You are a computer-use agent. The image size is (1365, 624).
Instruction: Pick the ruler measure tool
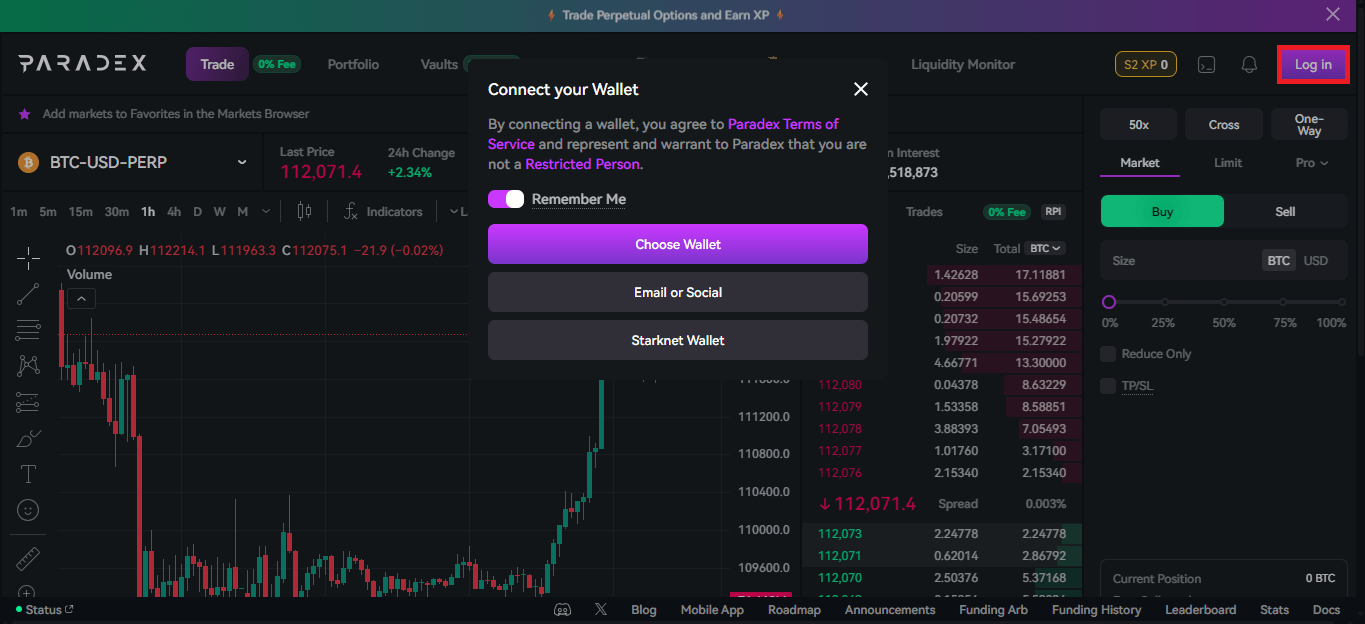point(28,558)
